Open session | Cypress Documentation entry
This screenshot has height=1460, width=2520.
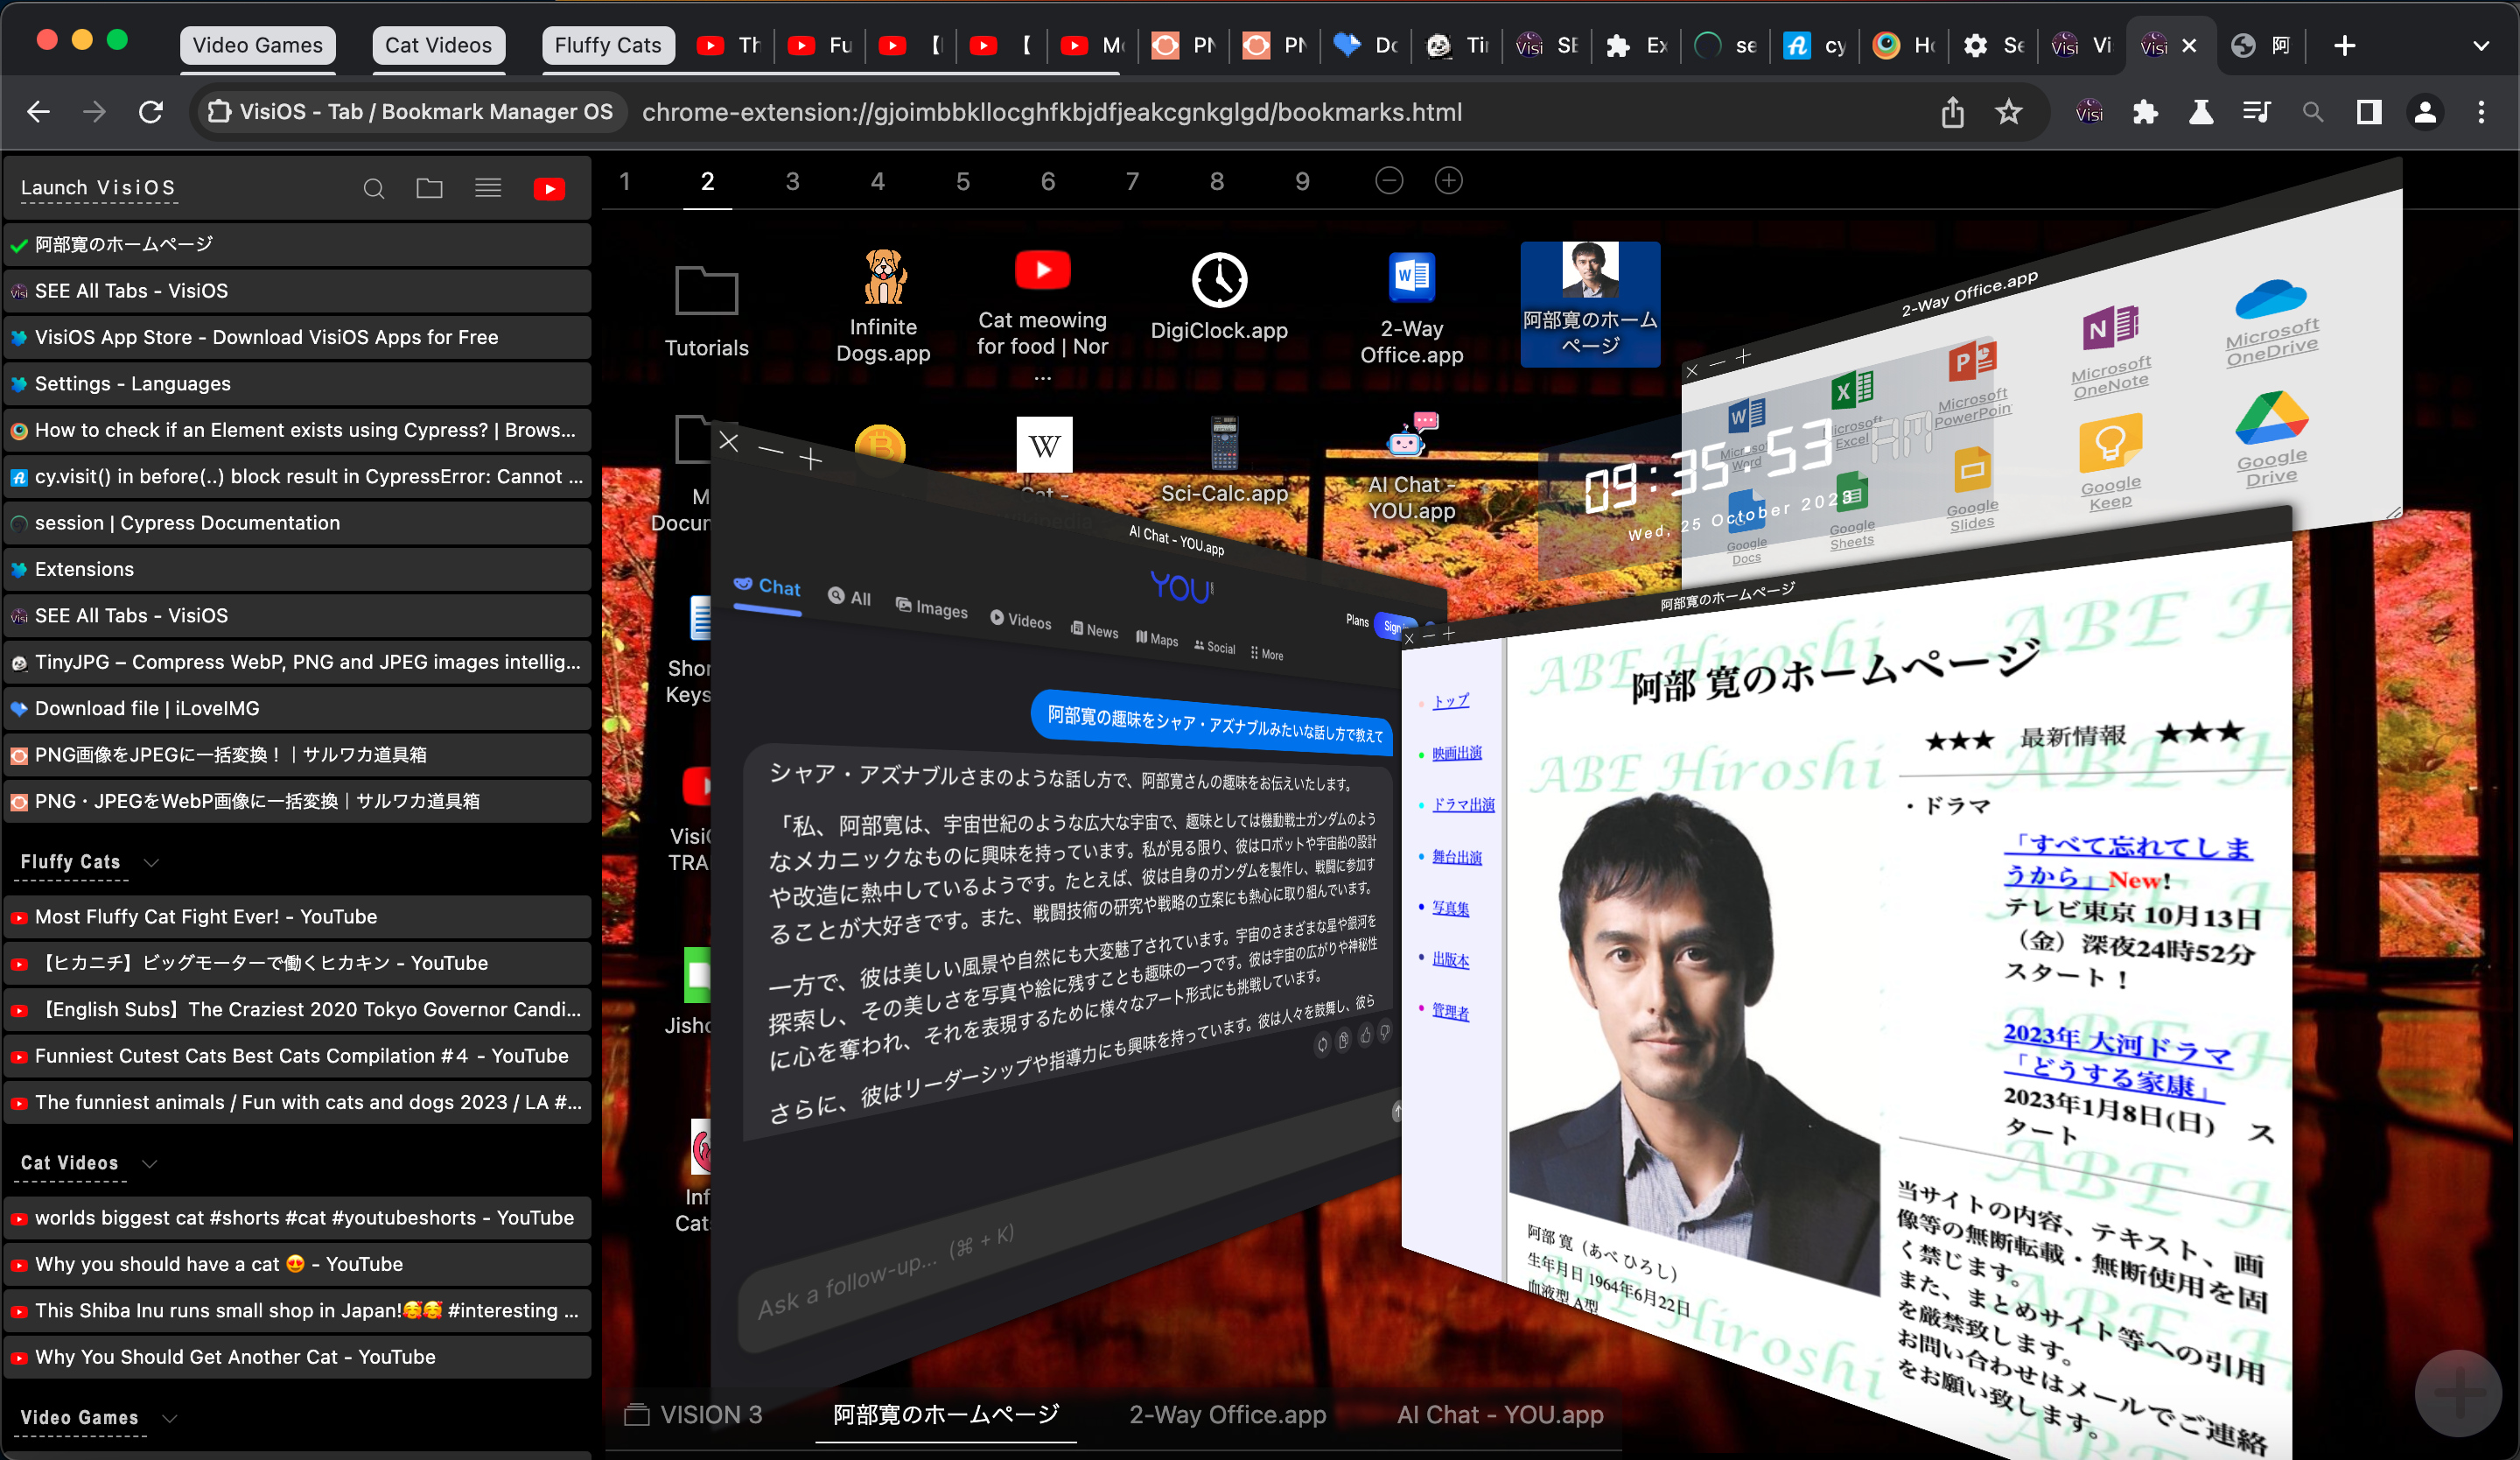point(297,523)
